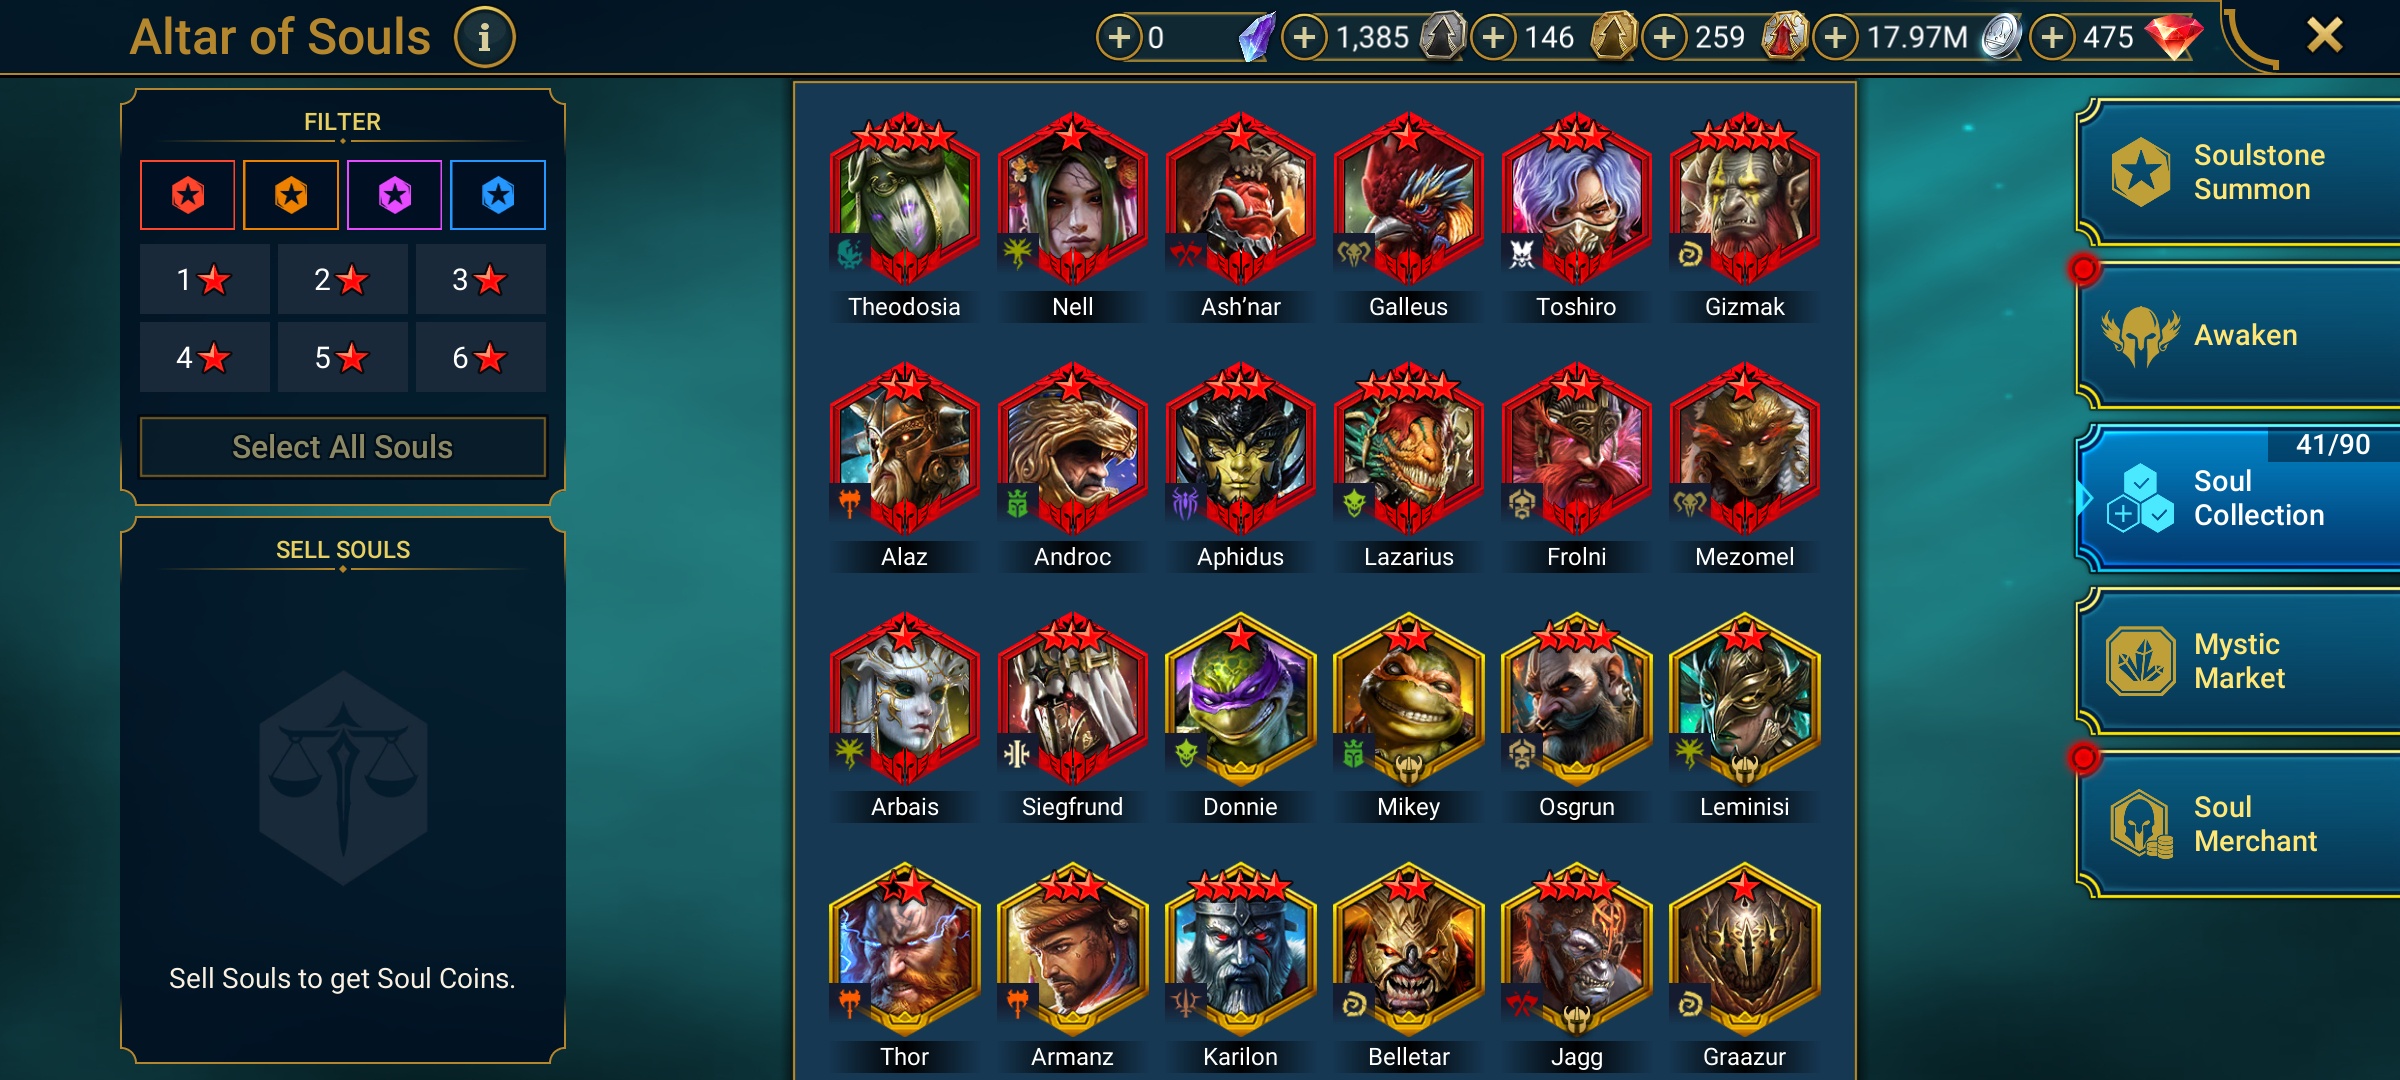Close the Altar of Souls screen
2400x1080 pixels.
(2325, 36)
